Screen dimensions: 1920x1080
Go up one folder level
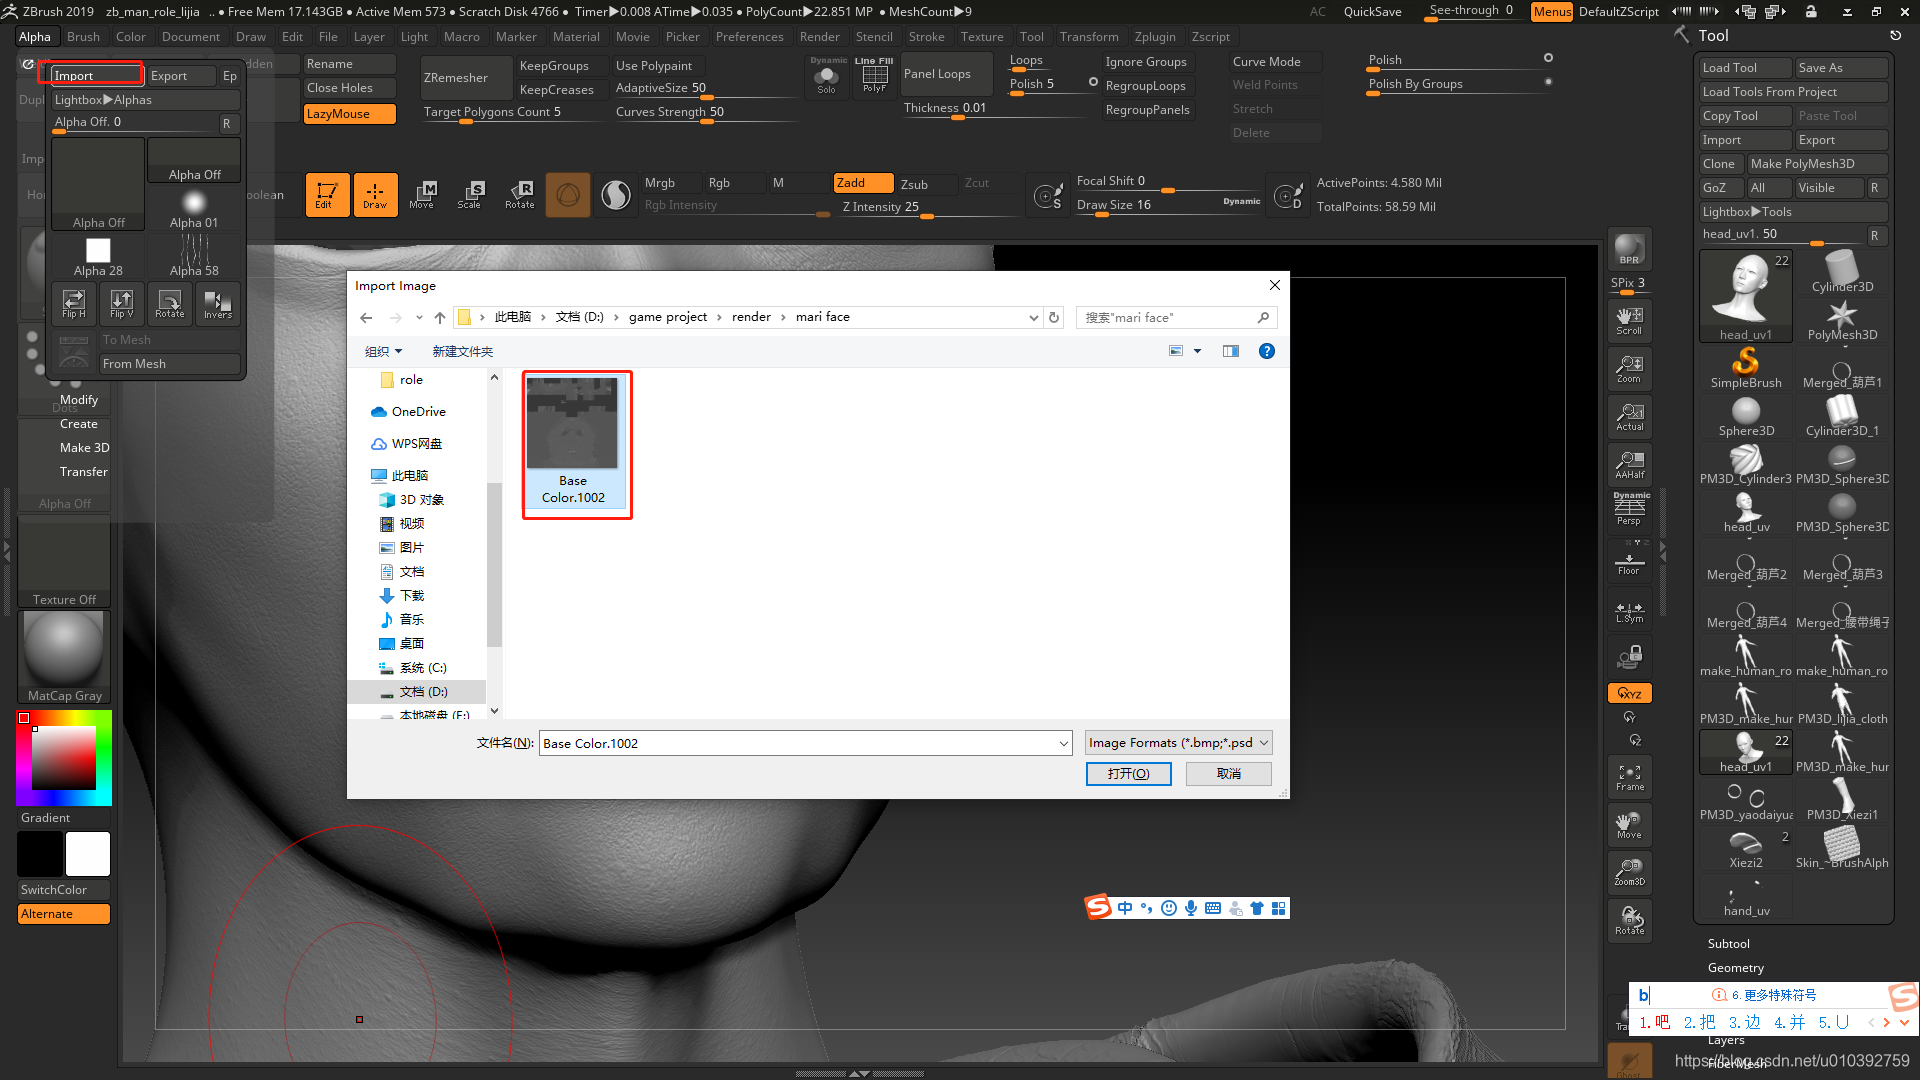(x=440, y=318)
